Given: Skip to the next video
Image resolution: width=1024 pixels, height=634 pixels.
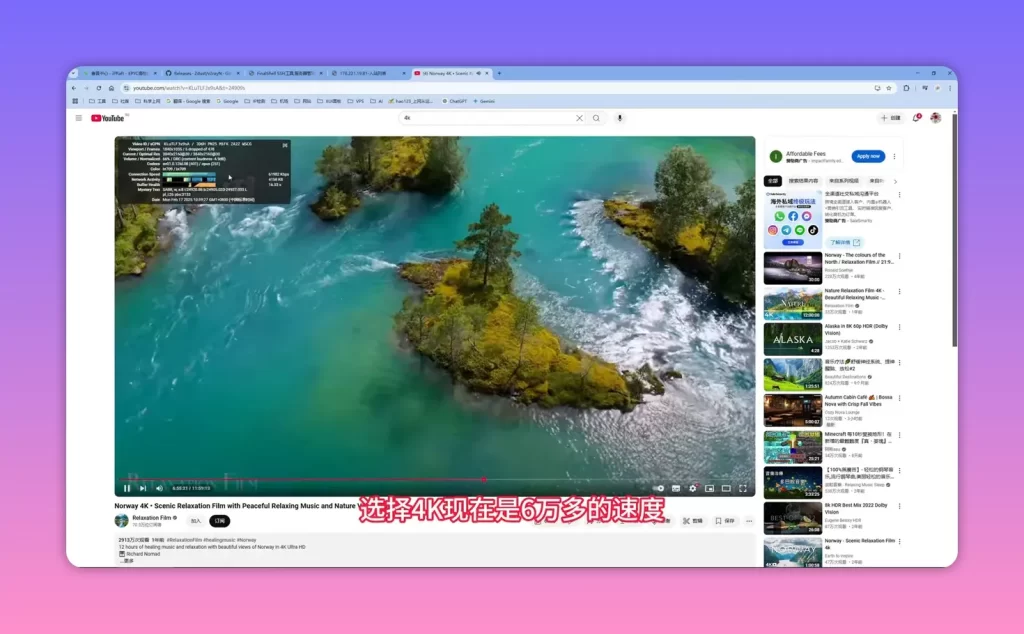Looking at the screenshot, I should tap(143, 488).
